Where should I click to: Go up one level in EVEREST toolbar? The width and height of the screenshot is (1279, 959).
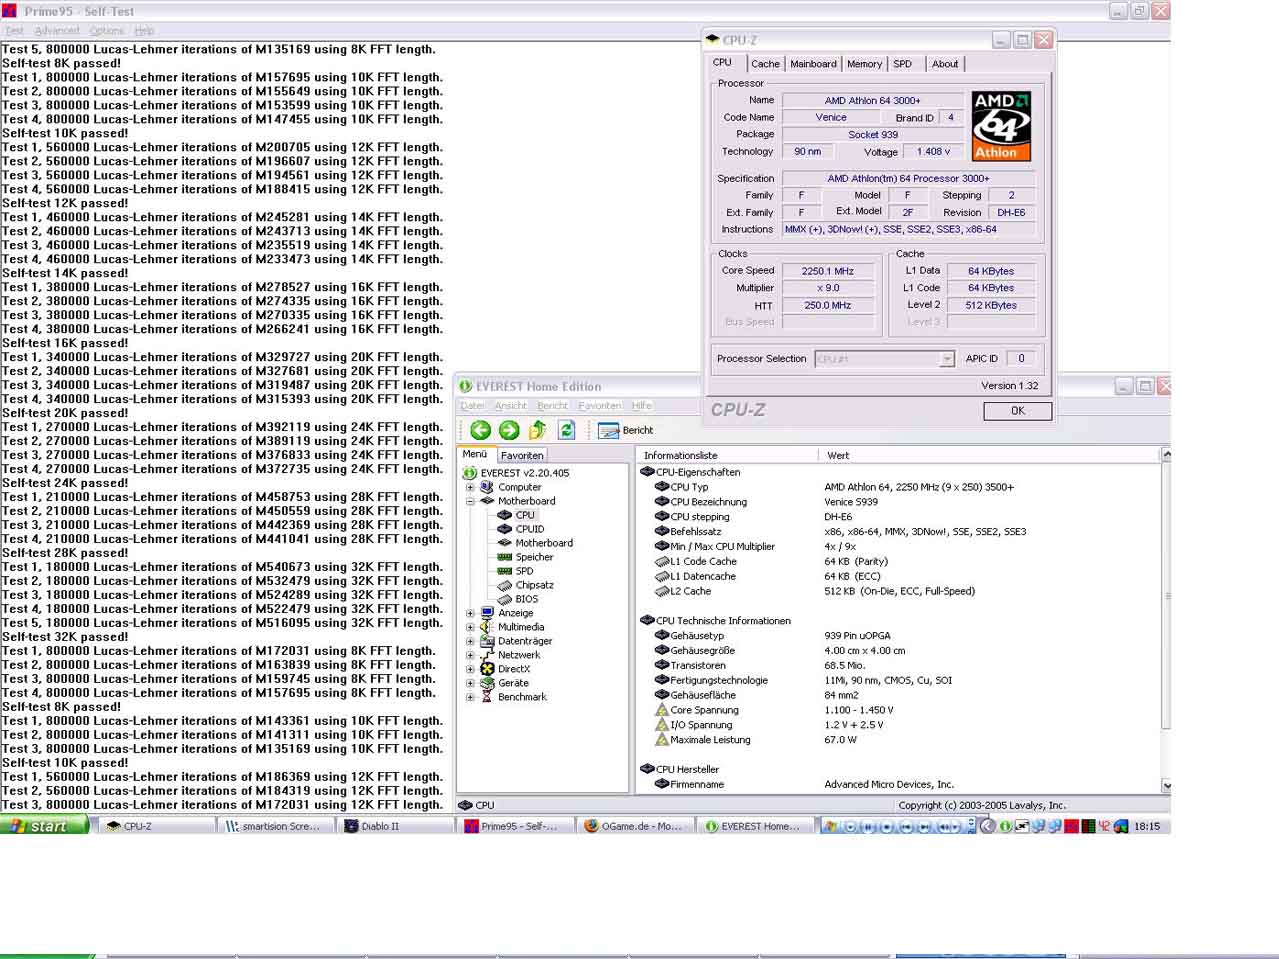pos(538,430)
